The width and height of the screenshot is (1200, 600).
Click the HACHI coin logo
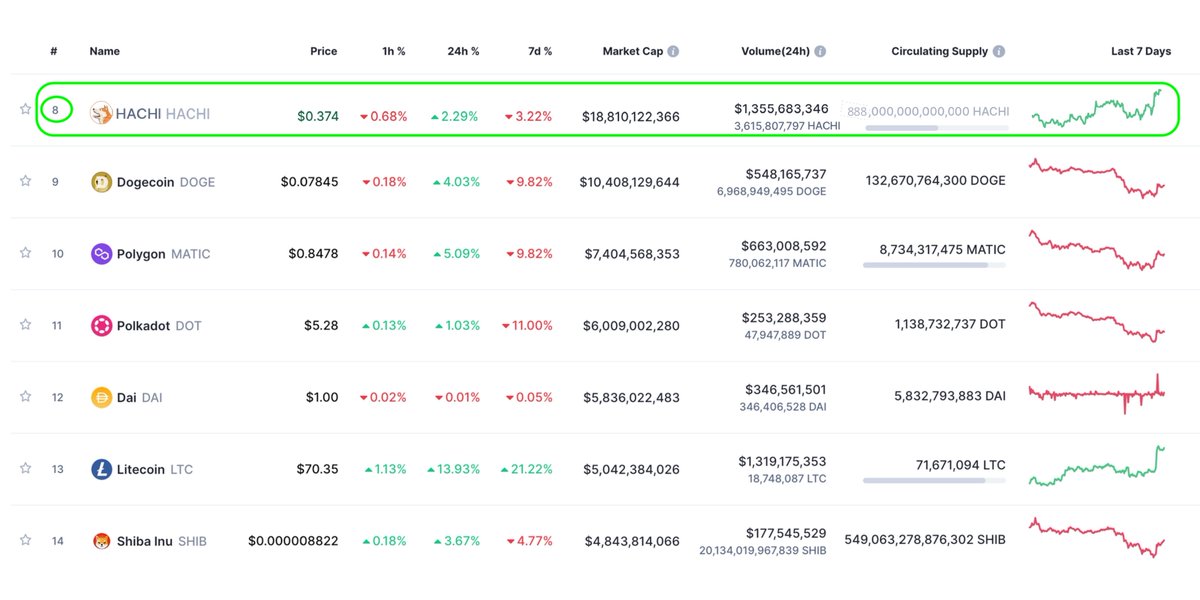[x=101, y=114]
